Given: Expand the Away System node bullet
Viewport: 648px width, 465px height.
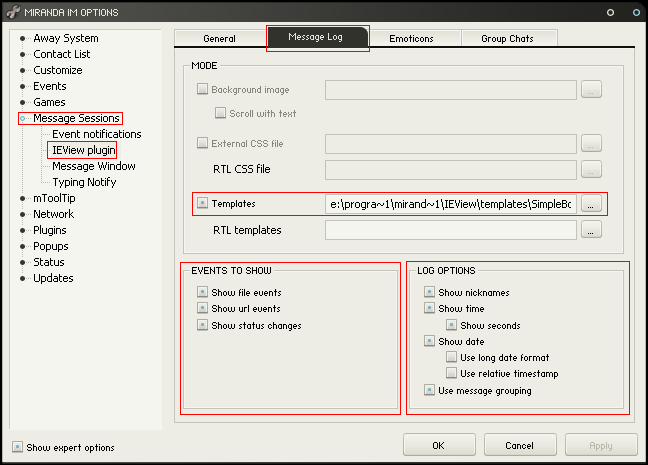Looking at the screenshot, I should pos(23,38).
